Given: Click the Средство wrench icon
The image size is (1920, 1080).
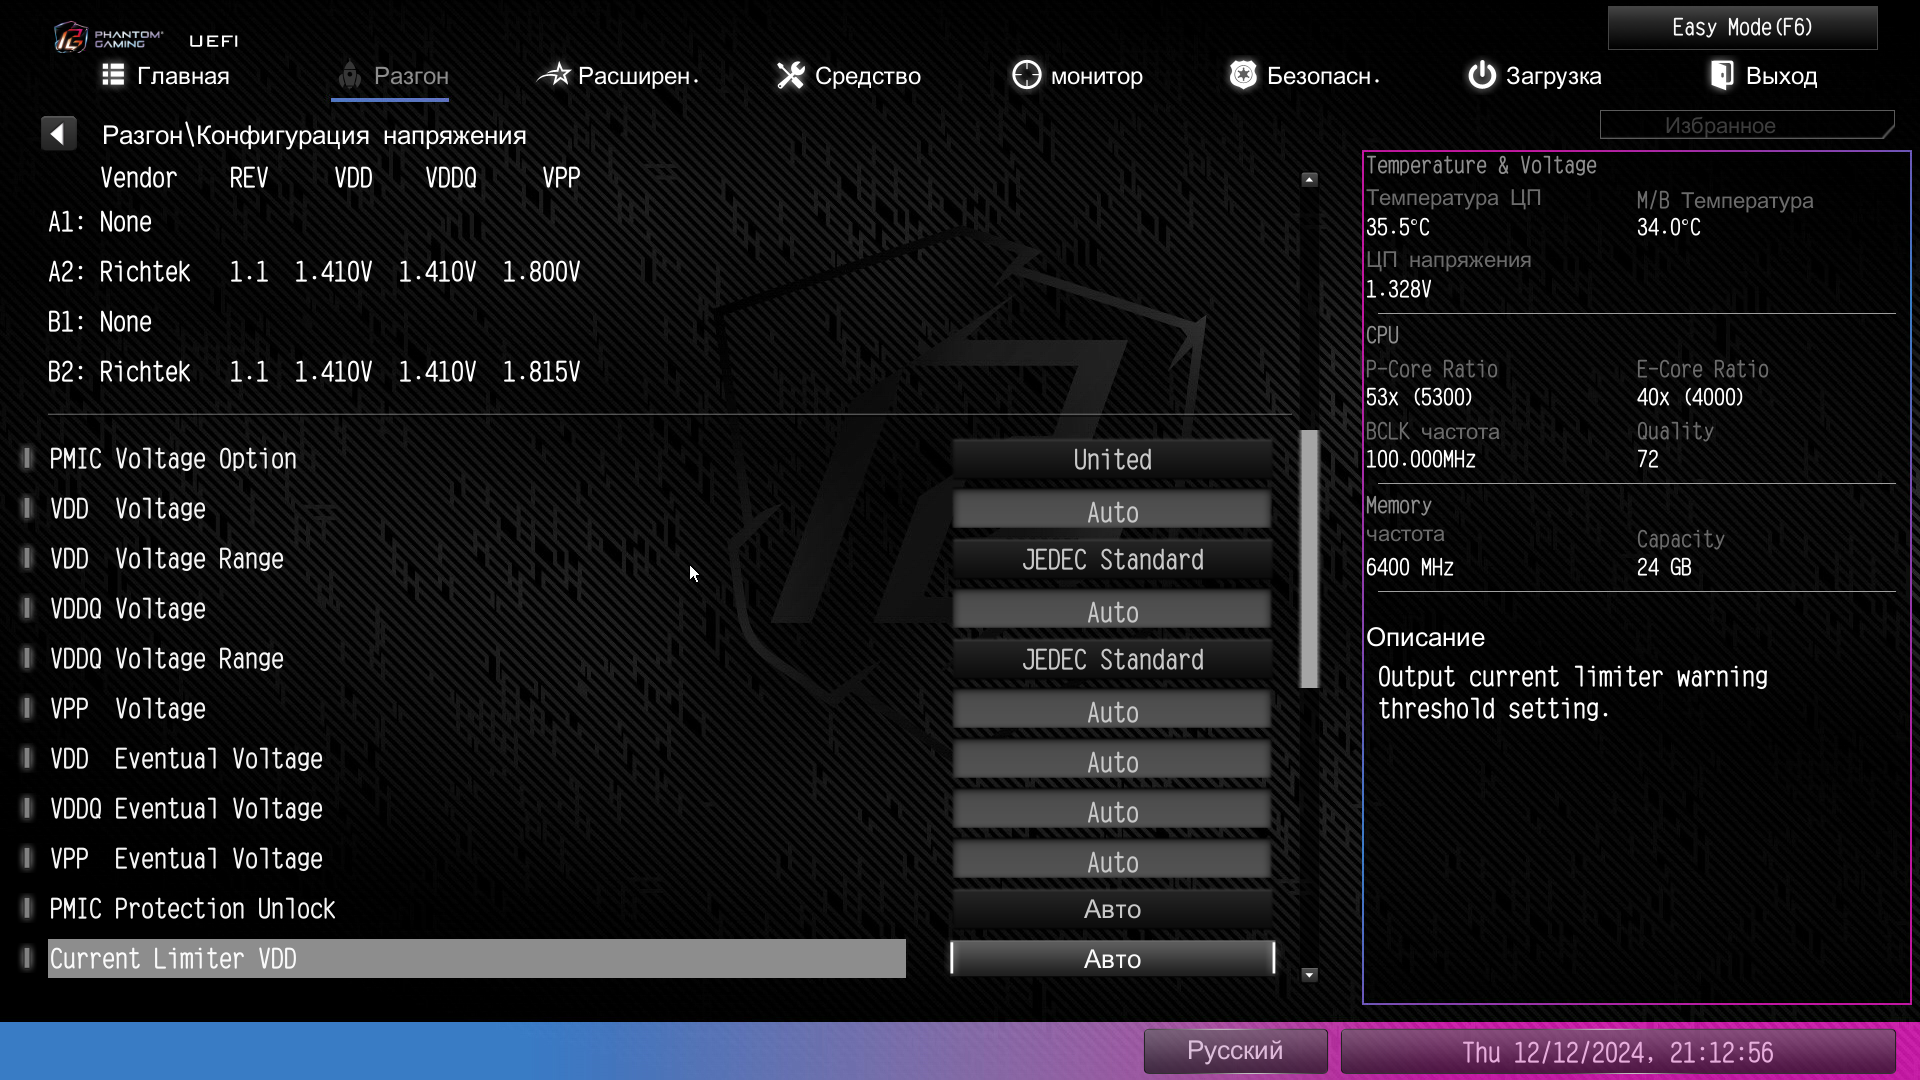Looking at the screenshot, I should (791, 75).
